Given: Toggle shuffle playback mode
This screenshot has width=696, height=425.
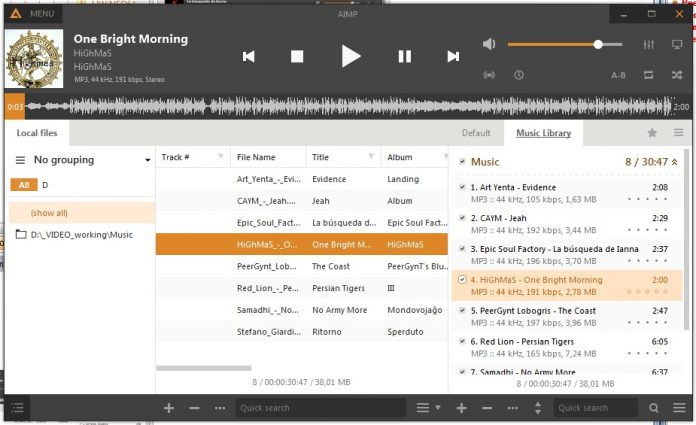Looking at the screenshot, I should pyautogui.click(x=677, y=75).
